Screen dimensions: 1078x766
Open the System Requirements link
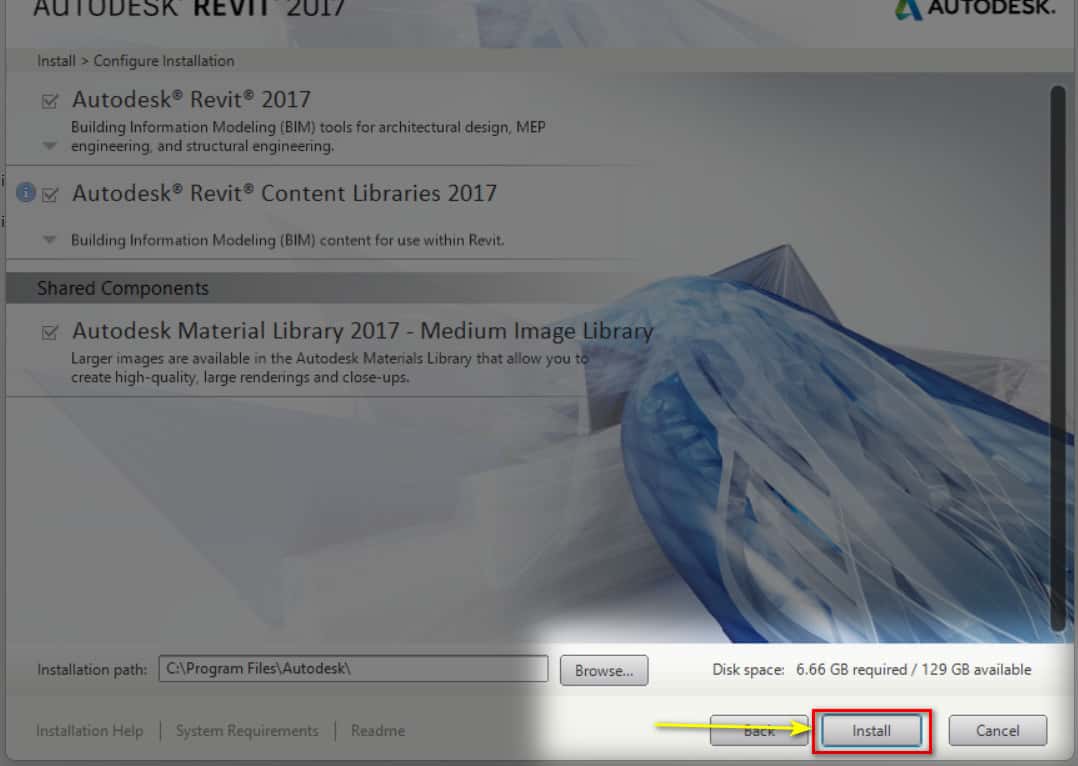247,731
